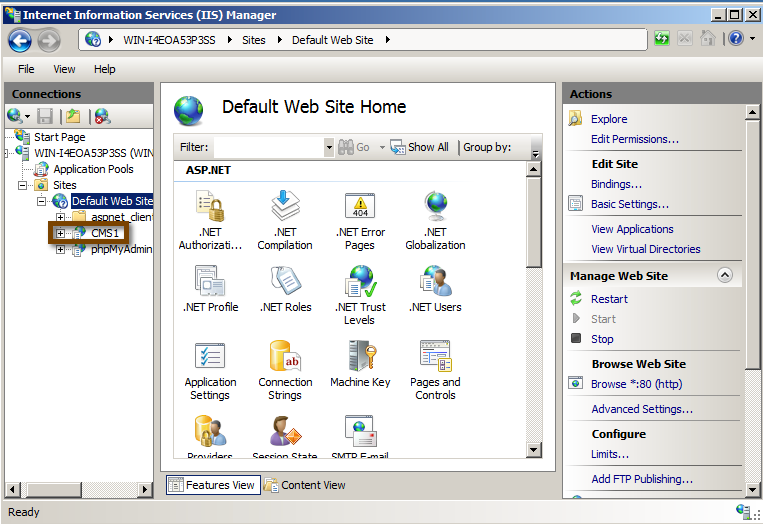Screen dimensions: 763x524
Task: Open .NET Error Pages feature
Action: pyautogui.click(x=360, y=220)
